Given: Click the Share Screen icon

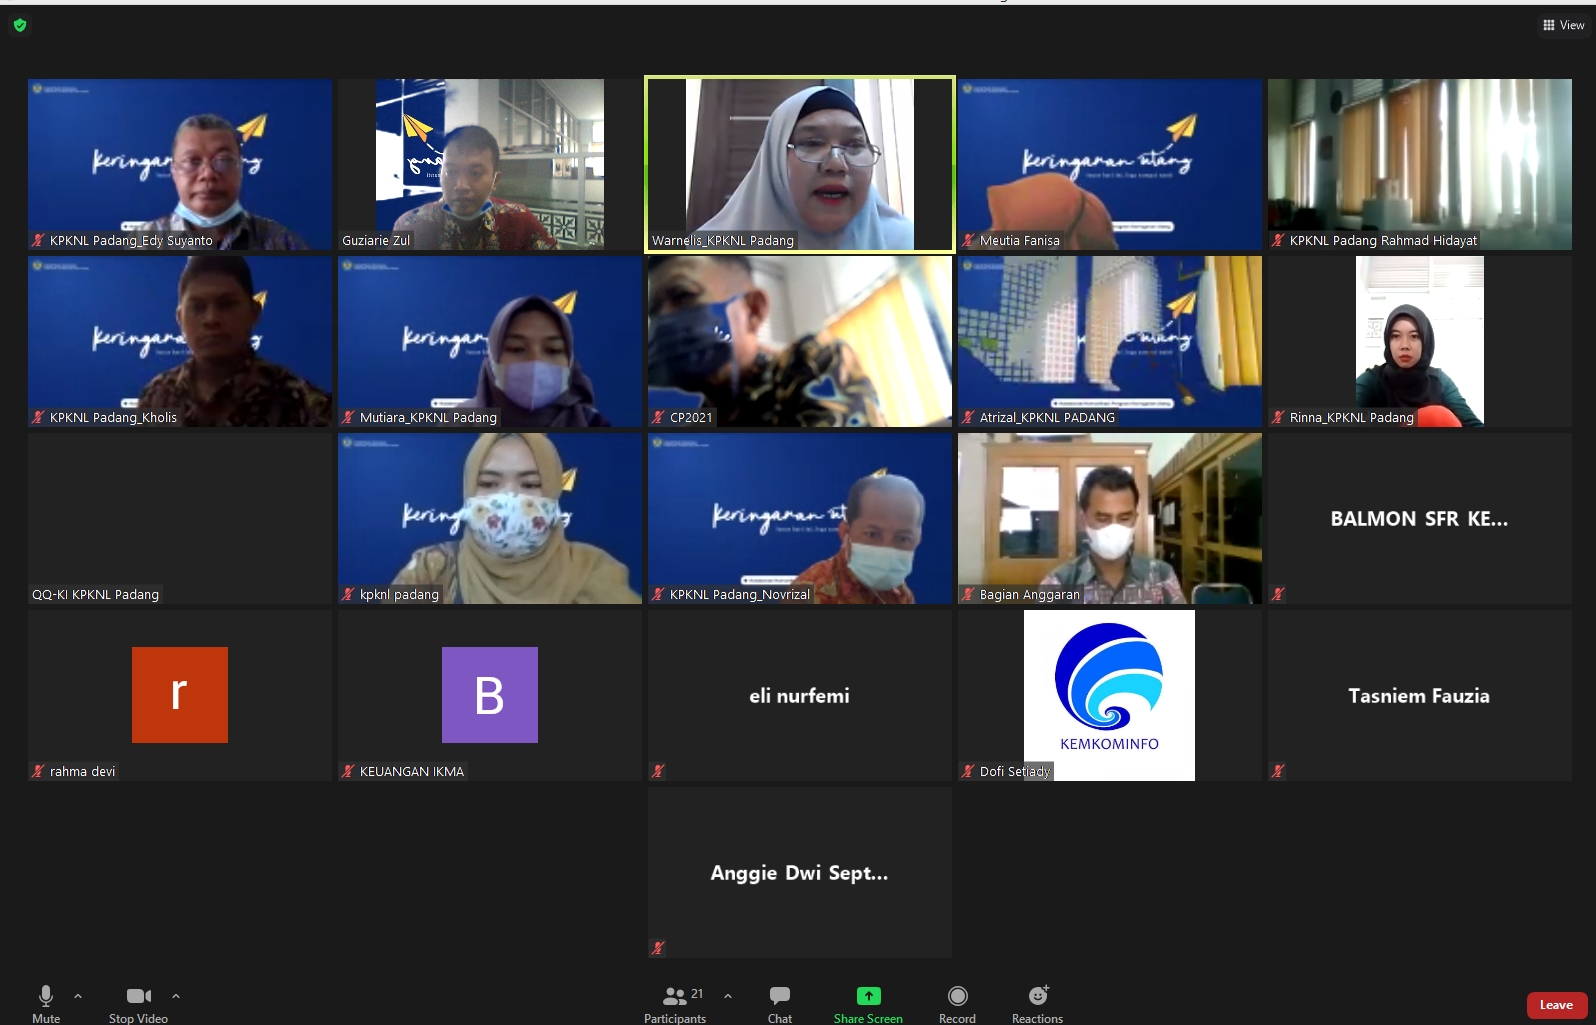Looking at the screenshot, I should [868, 996].
